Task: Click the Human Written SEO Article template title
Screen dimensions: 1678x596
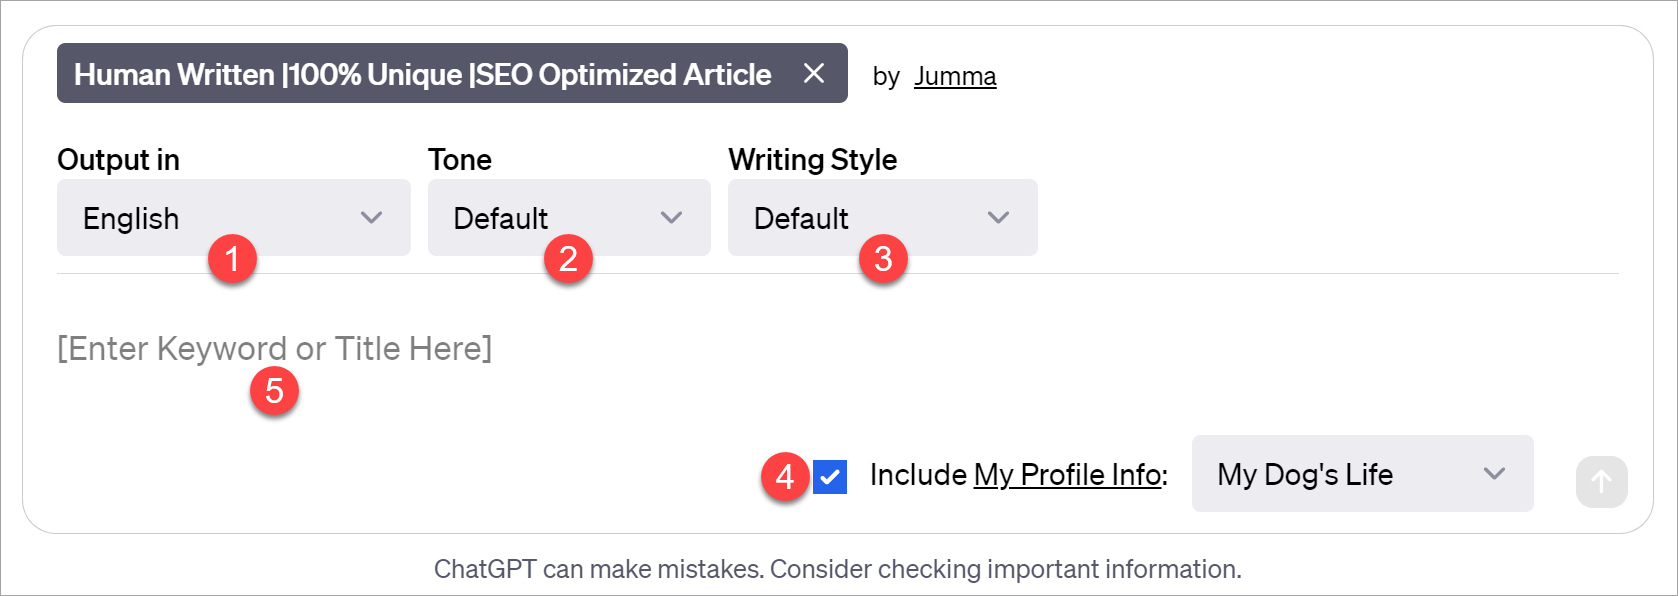Action: (x=422, y=75)
